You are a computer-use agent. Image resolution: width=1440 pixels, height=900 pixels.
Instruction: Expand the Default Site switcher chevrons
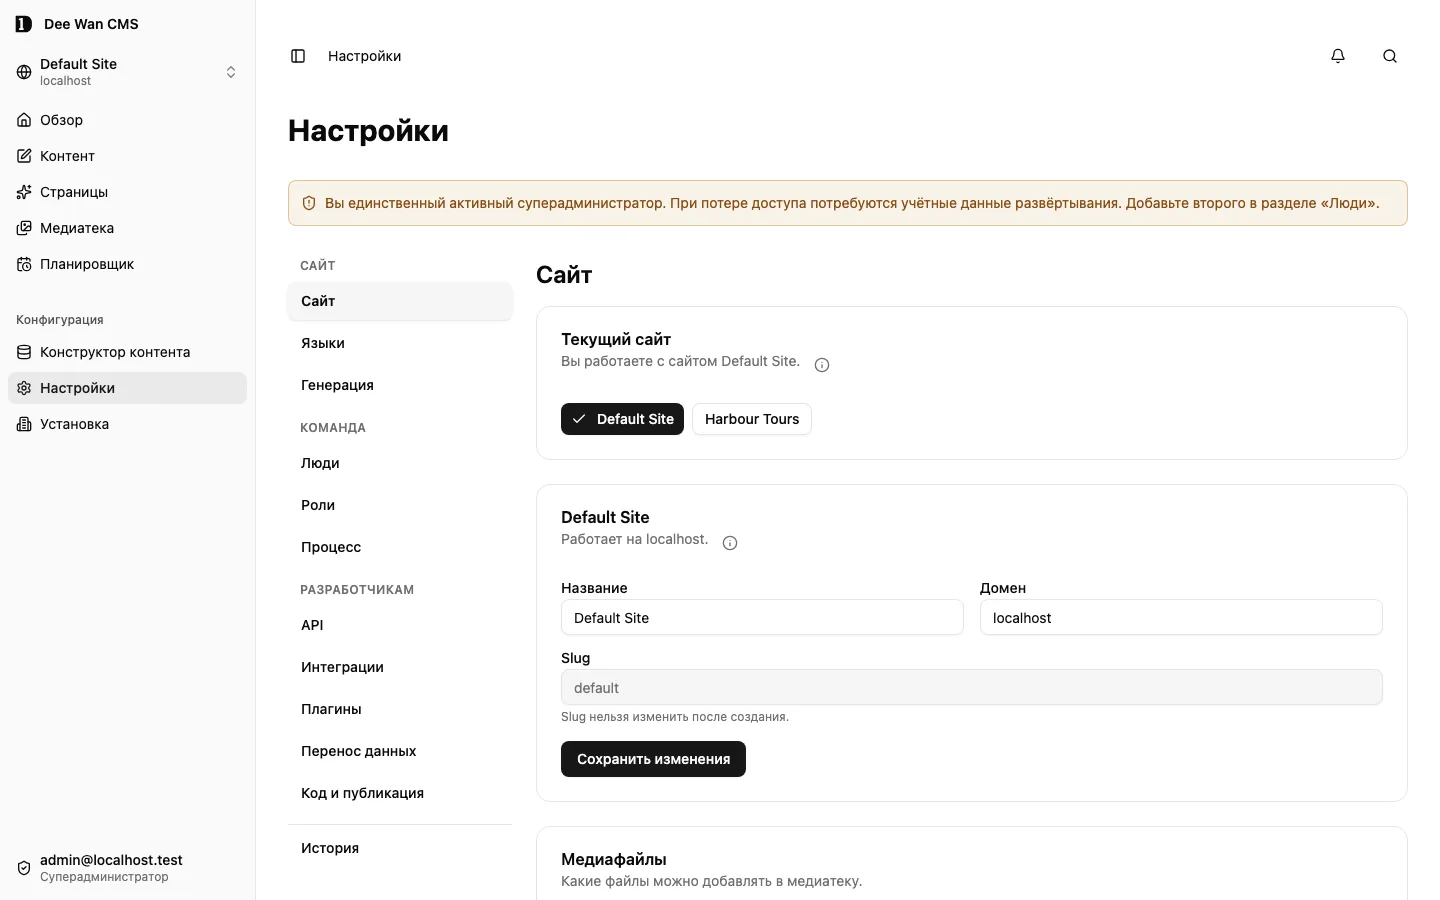(231, 72)
